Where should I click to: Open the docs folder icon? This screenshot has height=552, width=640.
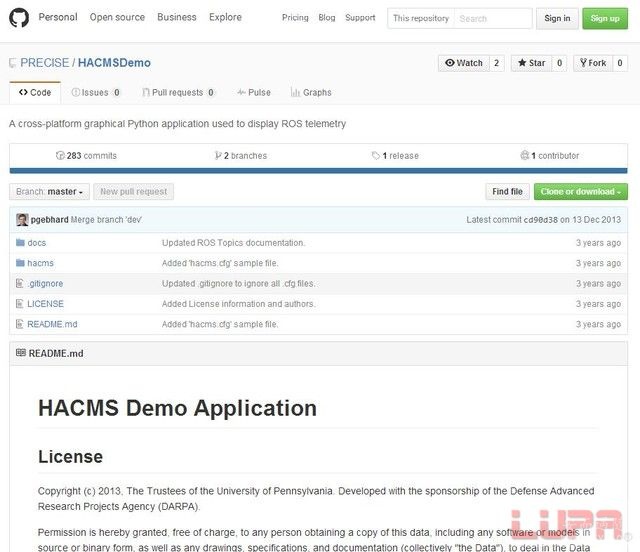pyautogui.click(x=20, y=243)
